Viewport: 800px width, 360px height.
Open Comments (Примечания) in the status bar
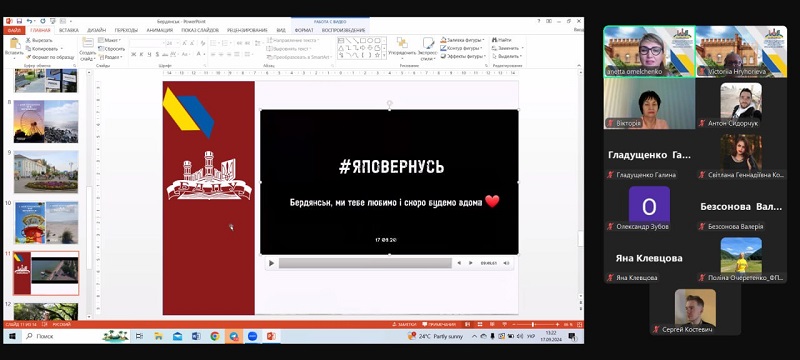click(x=439, y=324)
